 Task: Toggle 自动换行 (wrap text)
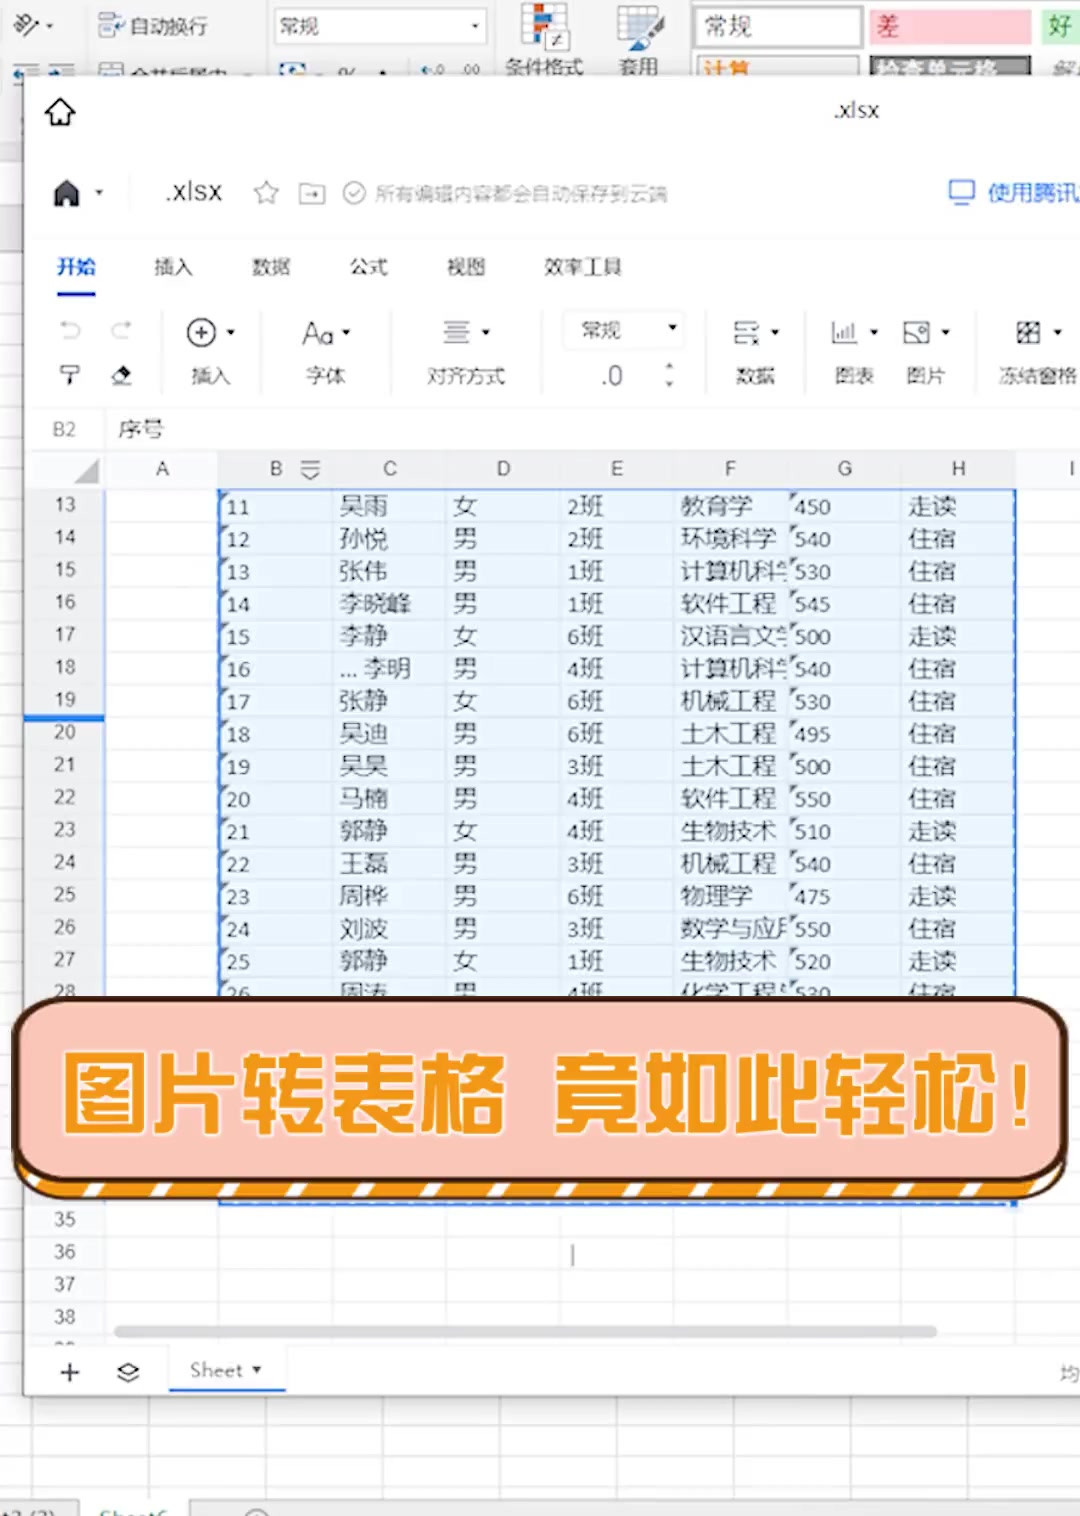[x=155, y=27]
